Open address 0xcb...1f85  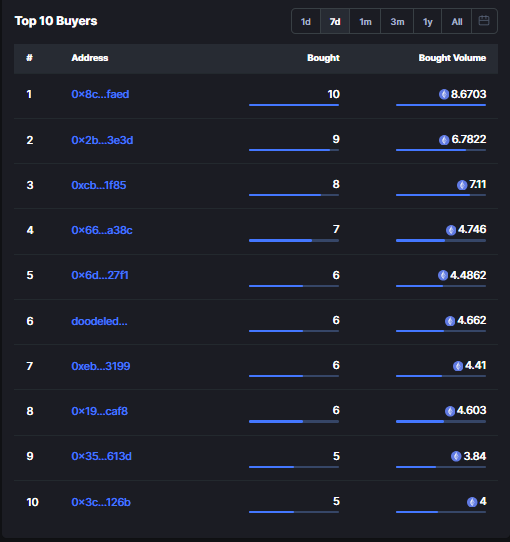click(x=99, y=185)
